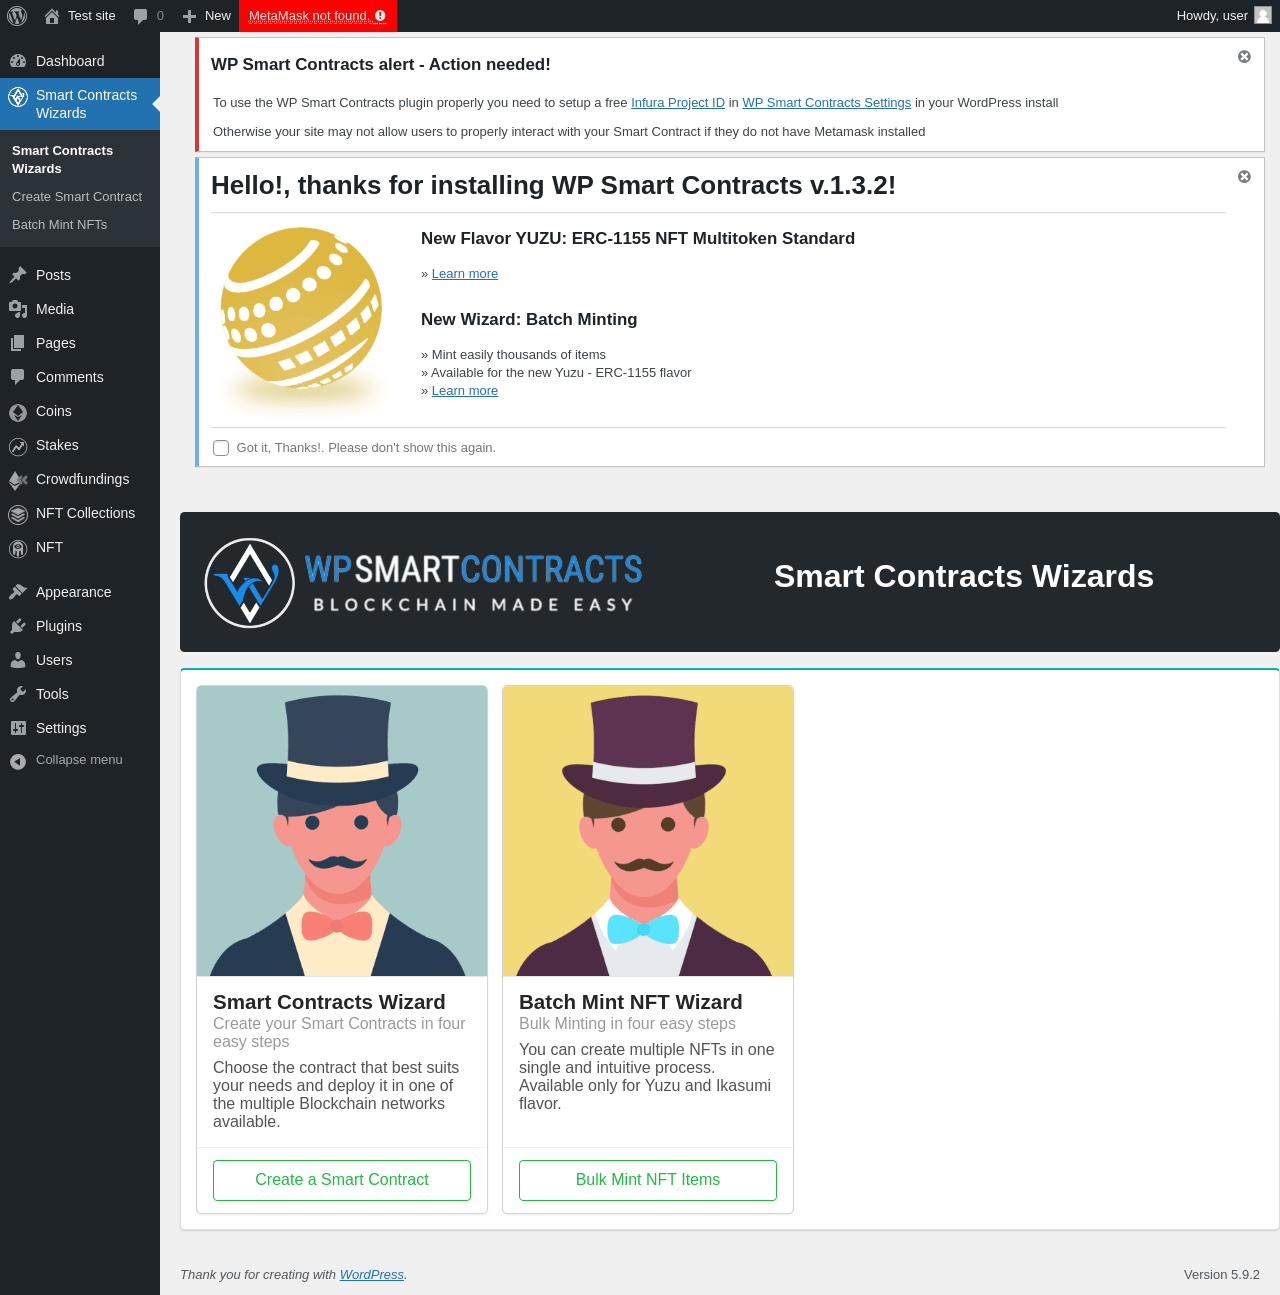Click the Batch Mint NFT Wizard illustration
This screenshot has height=1295, width=1280.
[648, 831]
